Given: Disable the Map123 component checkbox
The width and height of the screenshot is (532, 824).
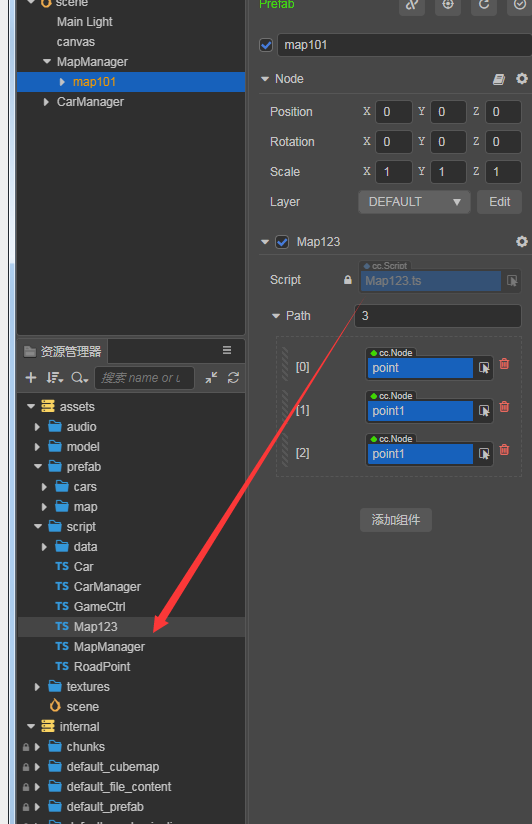Looking at the screenshot, I should pyautogui.click(x=282, y=242).
